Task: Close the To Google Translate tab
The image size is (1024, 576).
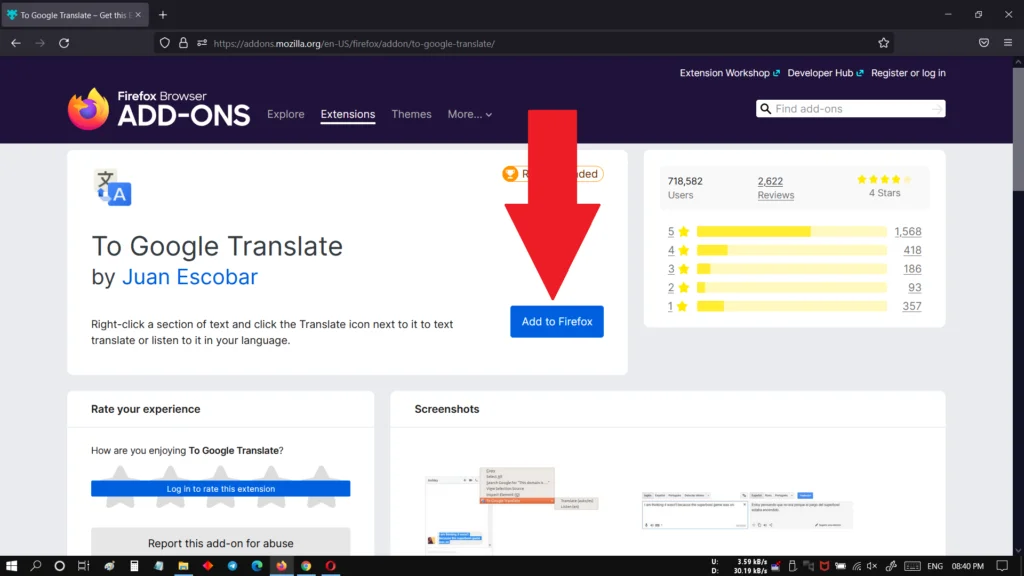Action: click(138, 15)
